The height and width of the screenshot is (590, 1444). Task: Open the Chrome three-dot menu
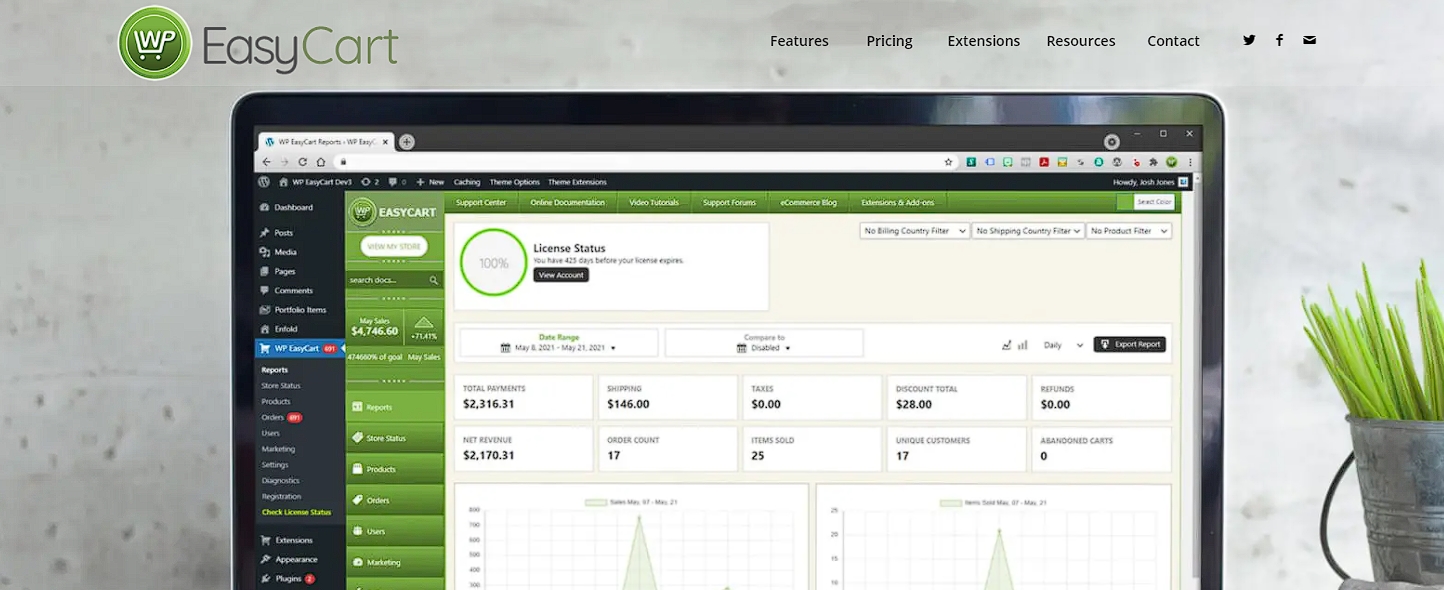tap(1190, 162)
